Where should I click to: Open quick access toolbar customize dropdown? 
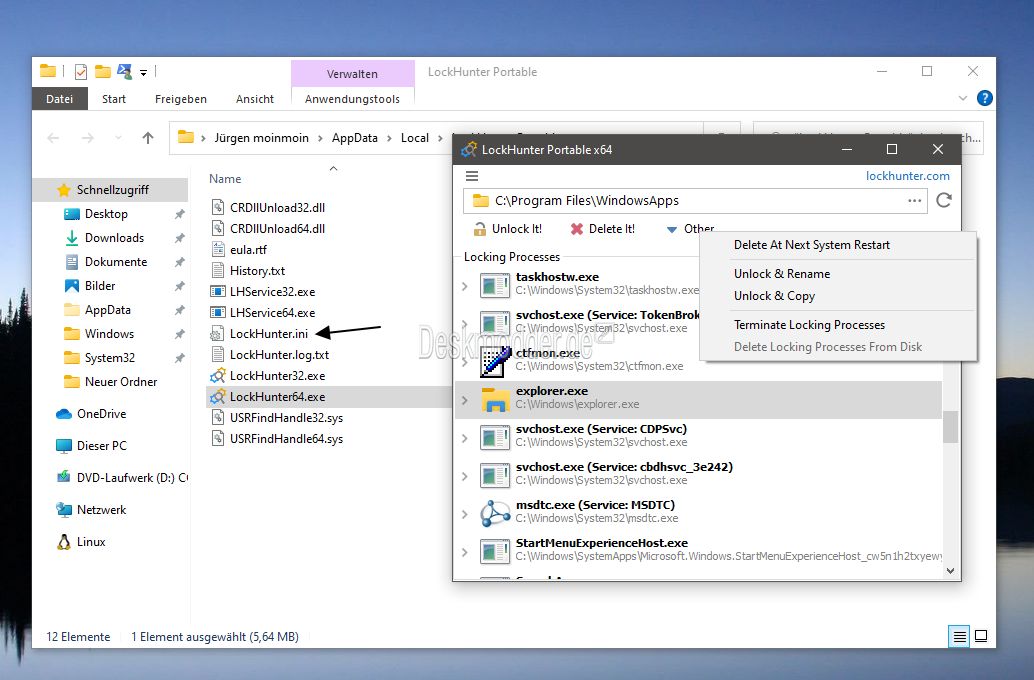pos(143,73)
